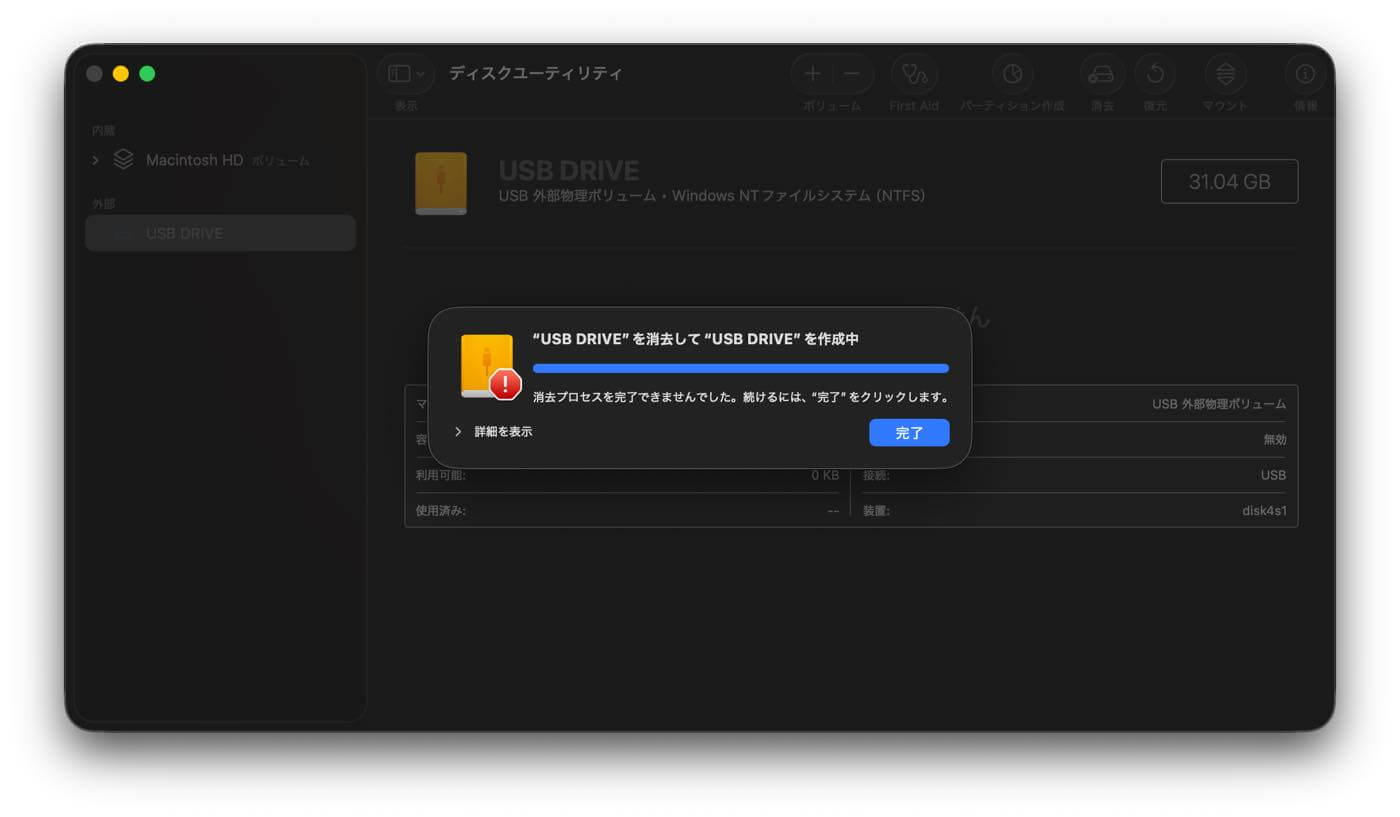Click the 復元 (Restore) toolbar icon
The height and width of the screenshot is (817, 1400).
point(1156,75)
